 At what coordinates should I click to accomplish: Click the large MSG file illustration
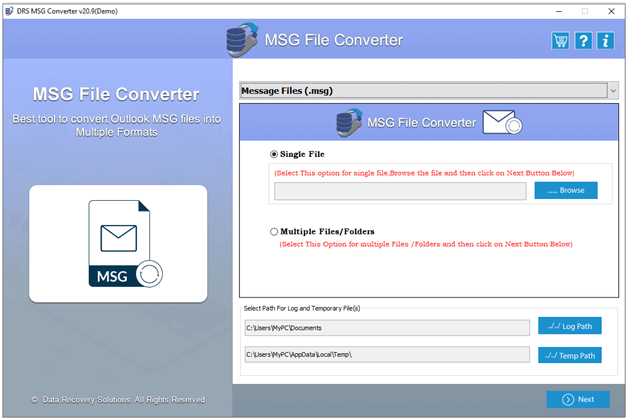coord(125,243)
